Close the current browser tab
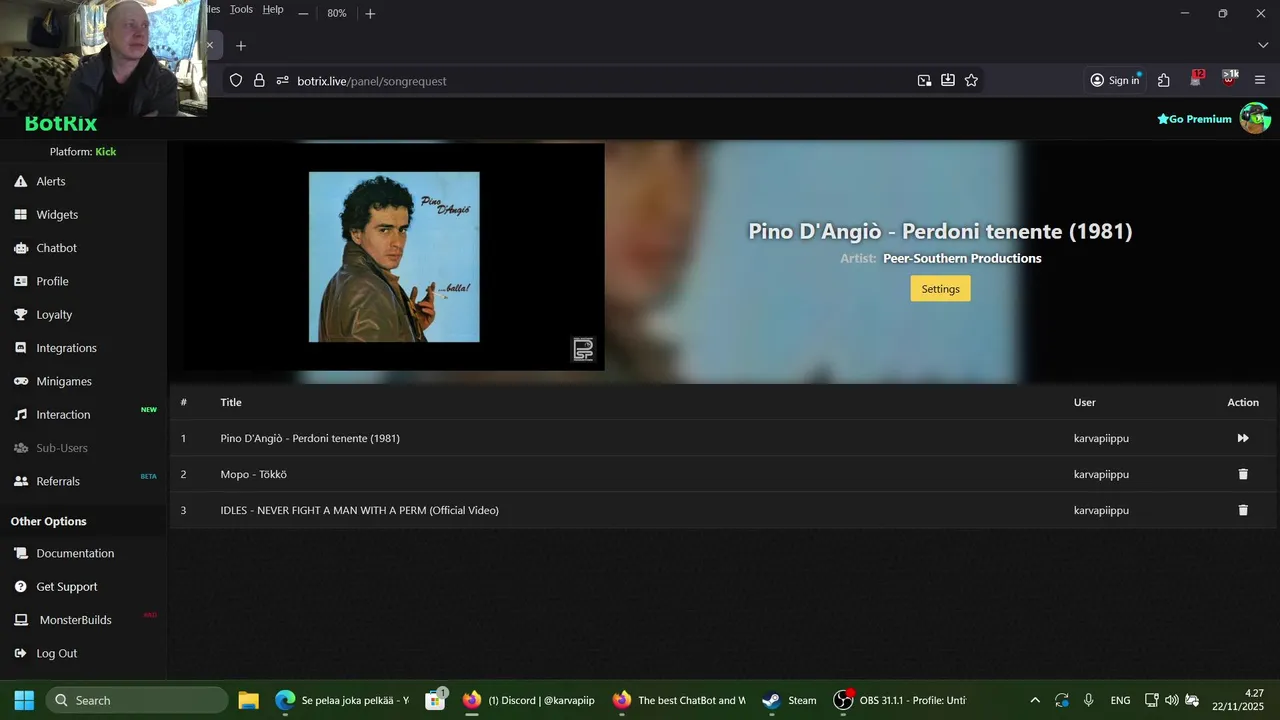This screenshot has width=1280, height=720. 210,45
